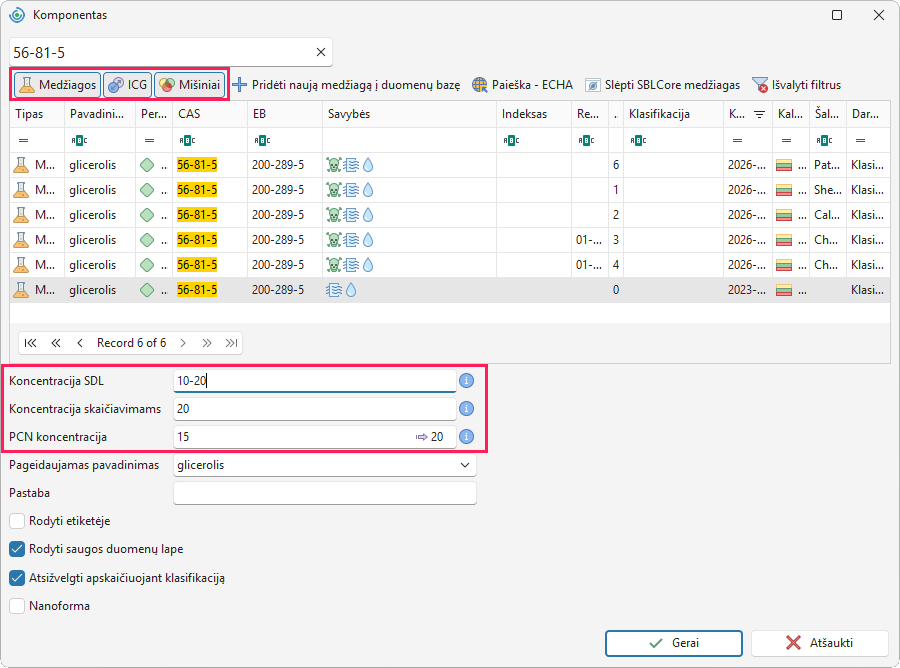The height and width of the screenshot is (668, 900).
Task: Toggle the Medžiagos substances filter
Action: 57,85
